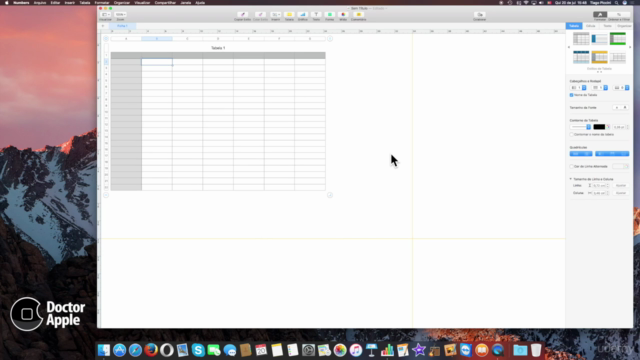Click the Coluna width input field

599,193
